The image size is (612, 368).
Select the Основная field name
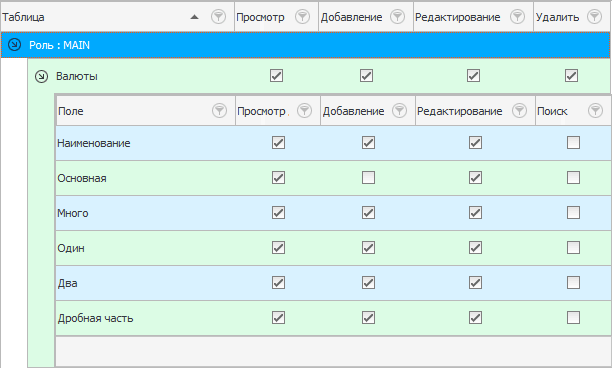[82, 178]
